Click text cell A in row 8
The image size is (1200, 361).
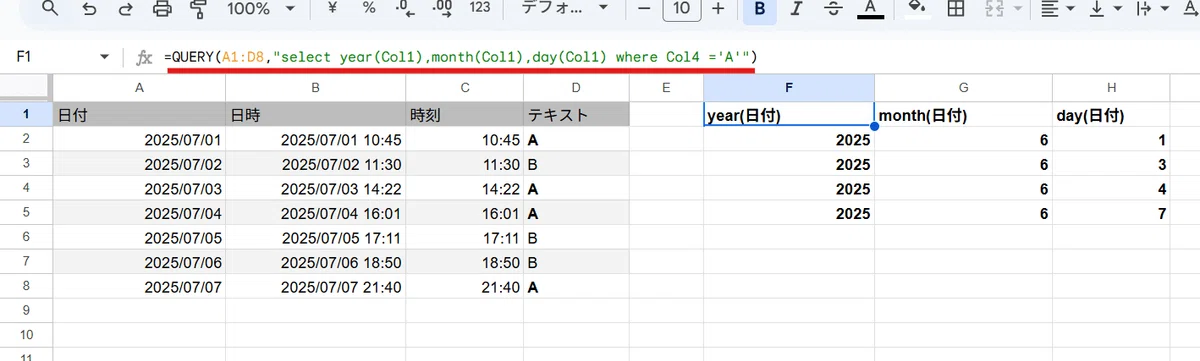(576, 286)
